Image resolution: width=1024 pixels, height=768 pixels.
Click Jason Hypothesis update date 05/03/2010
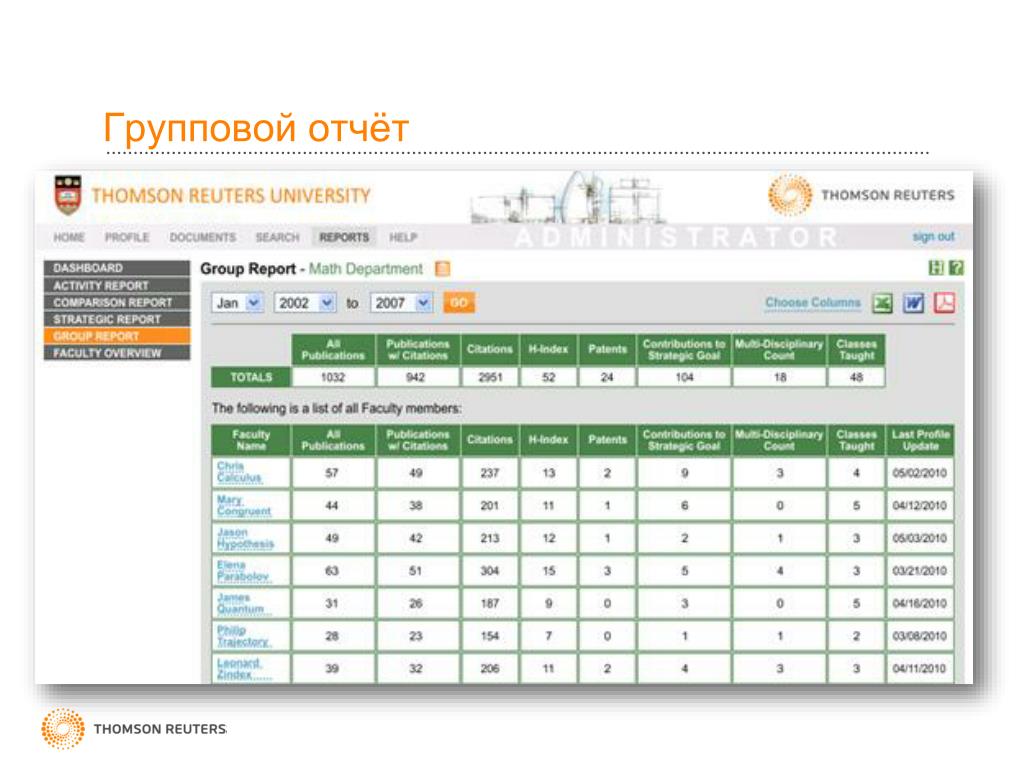[920, 537]
